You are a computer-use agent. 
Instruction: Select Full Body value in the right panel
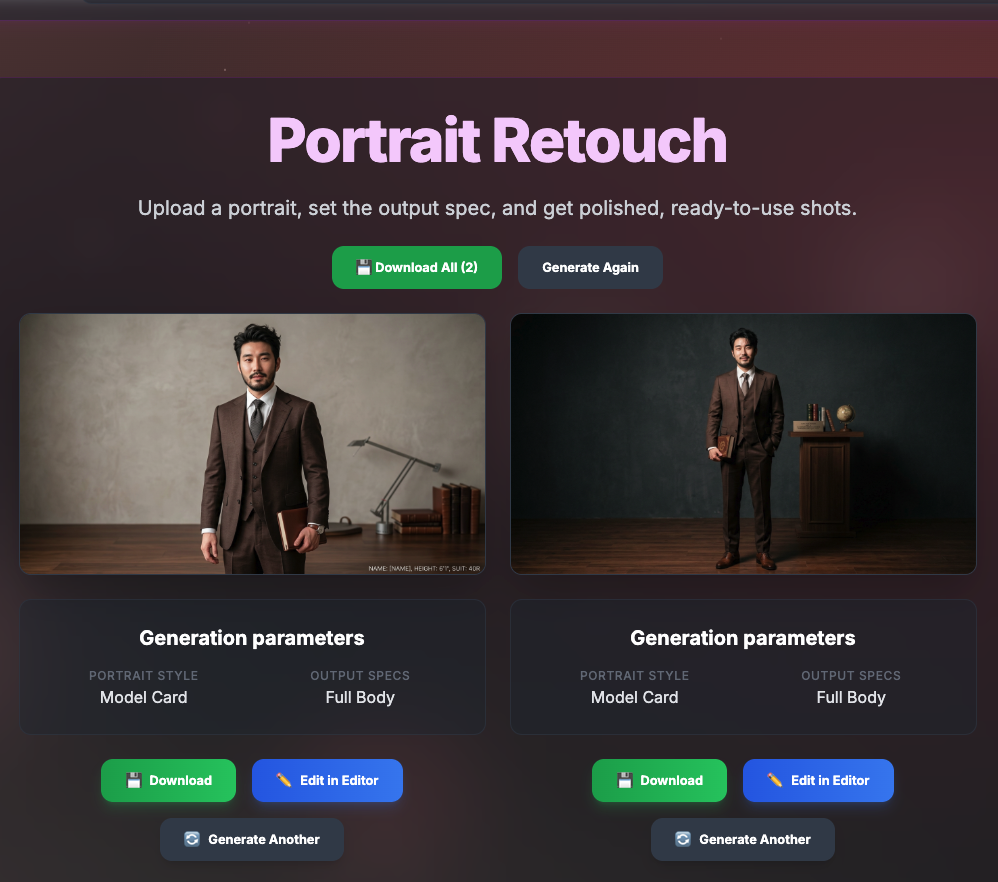[851, 698]
